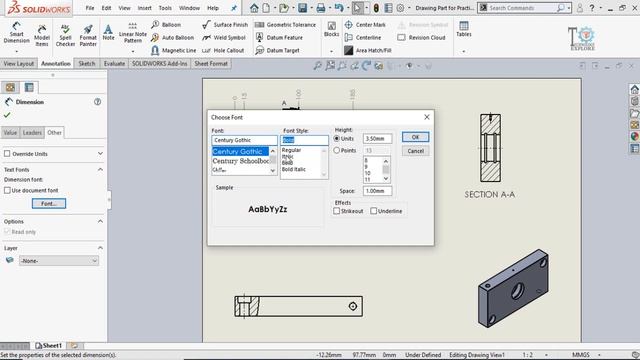The image size is (640, 360).
Task: Open the Blocks tool
Action: [x=331, y=29]
